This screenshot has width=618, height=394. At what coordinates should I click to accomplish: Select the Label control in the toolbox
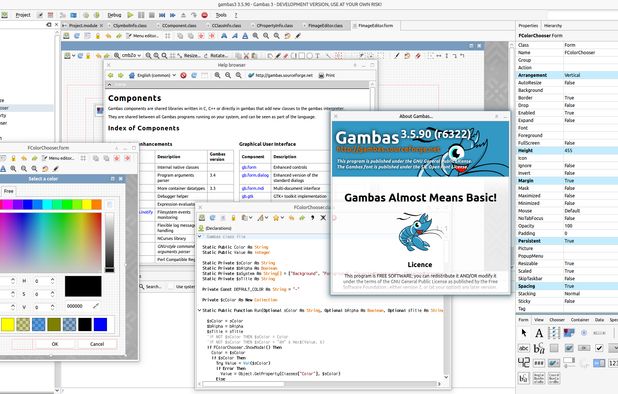pyautogui.click(x=539, y=333)
